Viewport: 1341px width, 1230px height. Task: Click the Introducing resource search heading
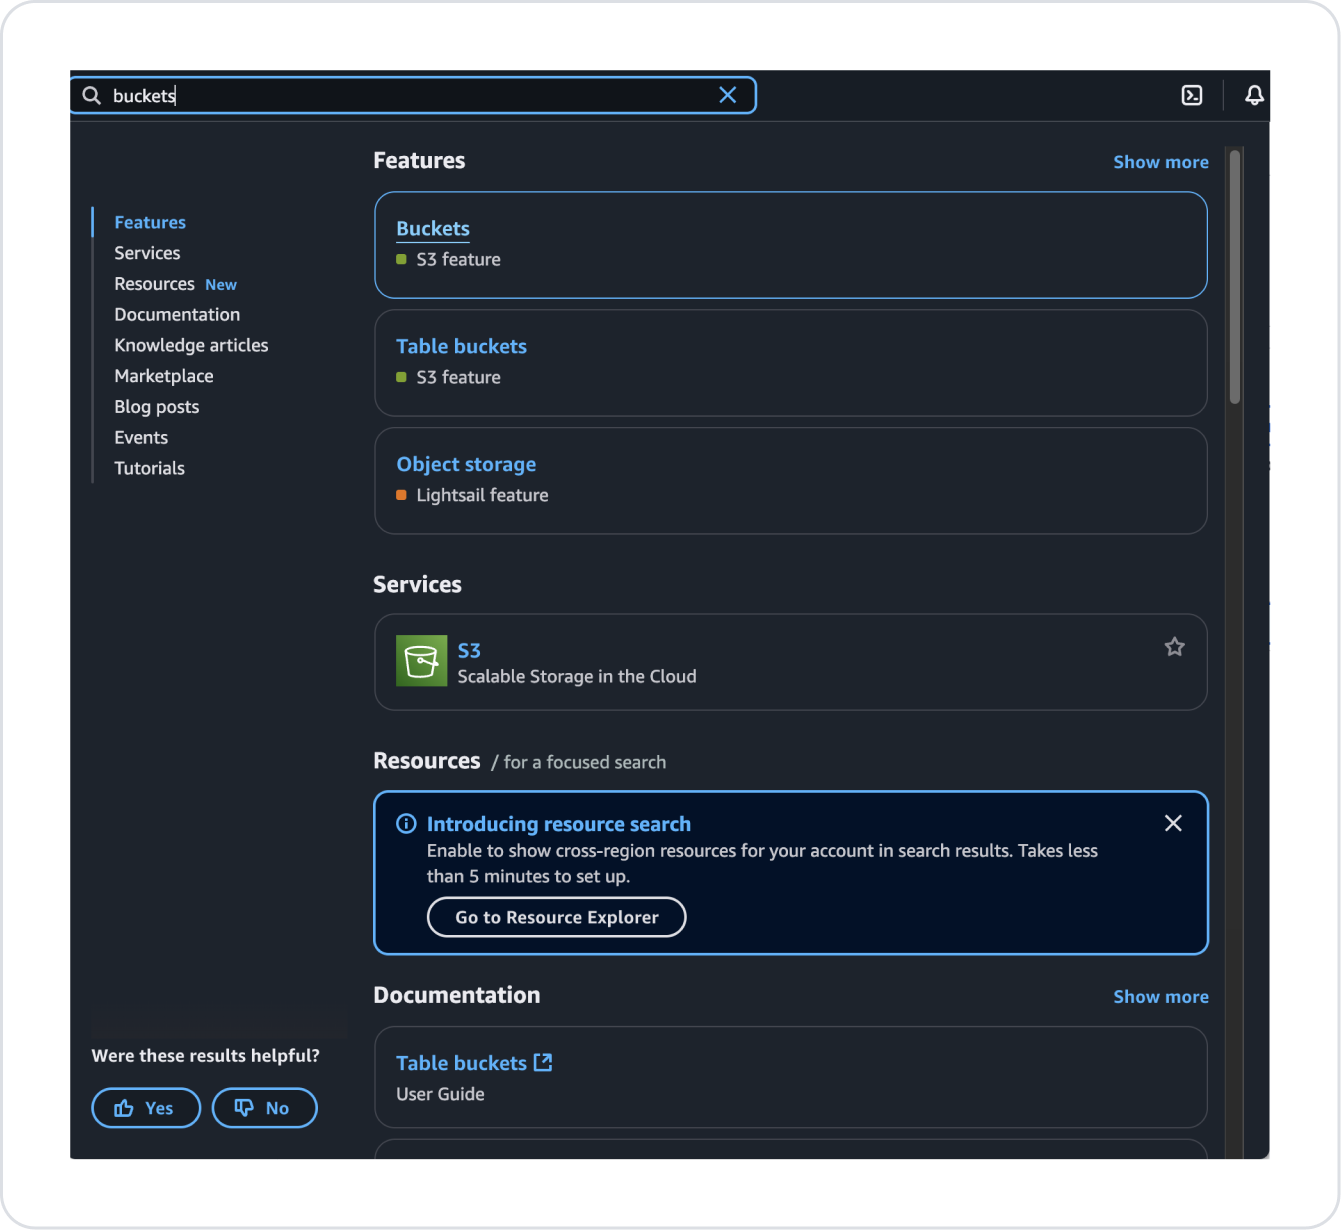pyautogui.click(x=559, y=824)
